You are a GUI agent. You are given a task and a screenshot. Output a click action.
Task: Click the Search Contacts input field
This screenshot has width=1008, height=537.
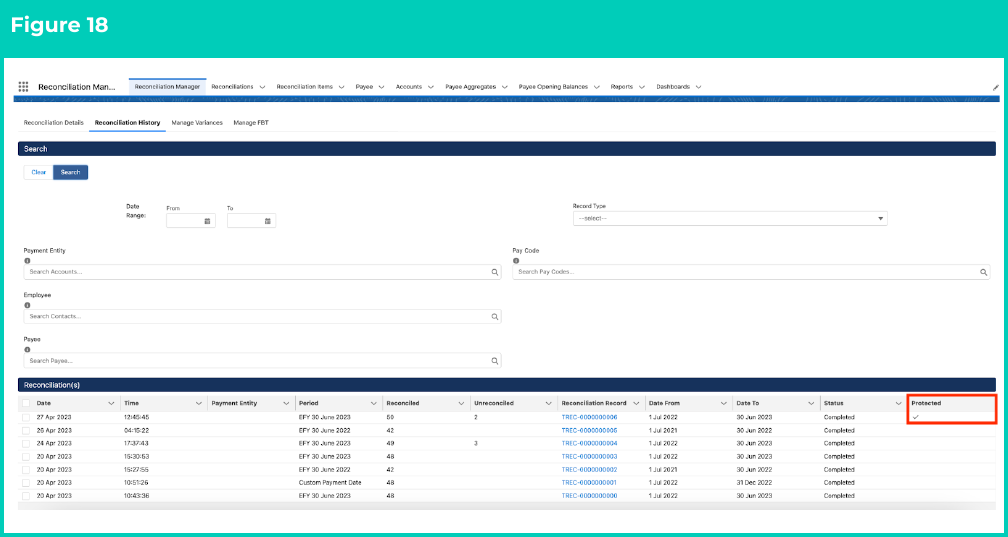click(x=262, y=316)
